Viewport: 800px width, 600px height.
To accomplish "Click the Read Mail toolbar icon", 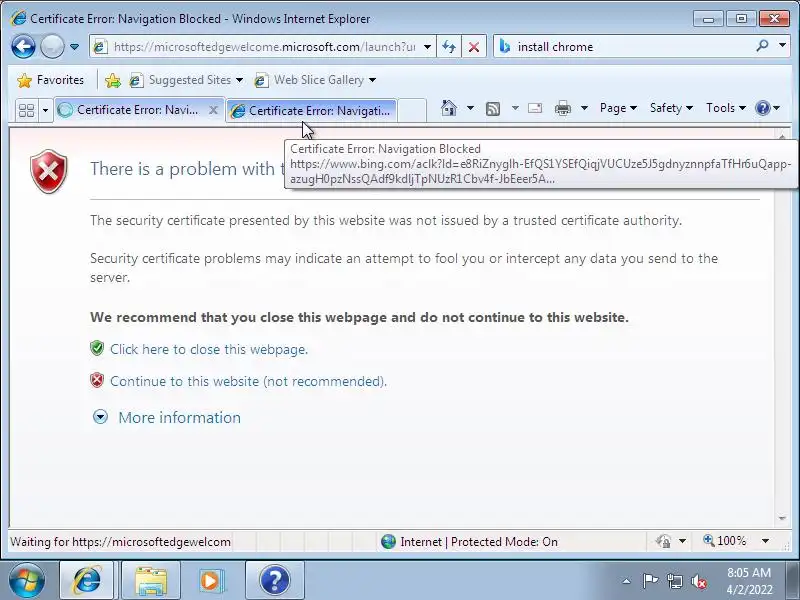I will (535, 108).
